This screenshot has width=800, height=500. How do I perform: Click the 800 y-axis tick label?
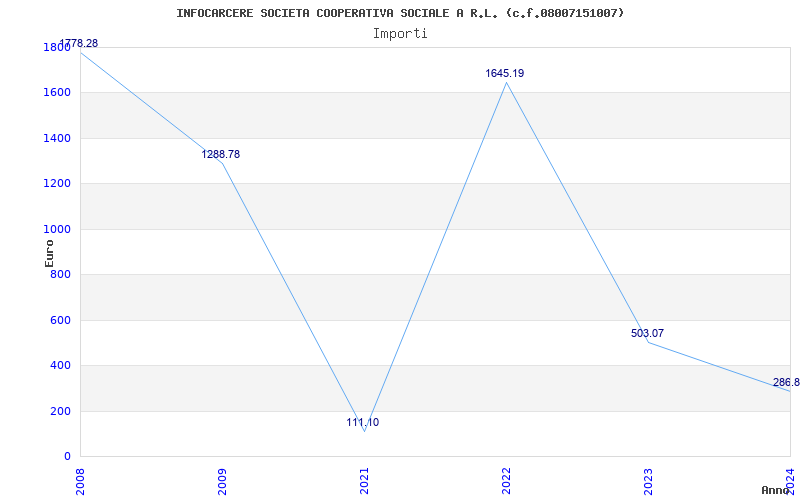(60, 274)
